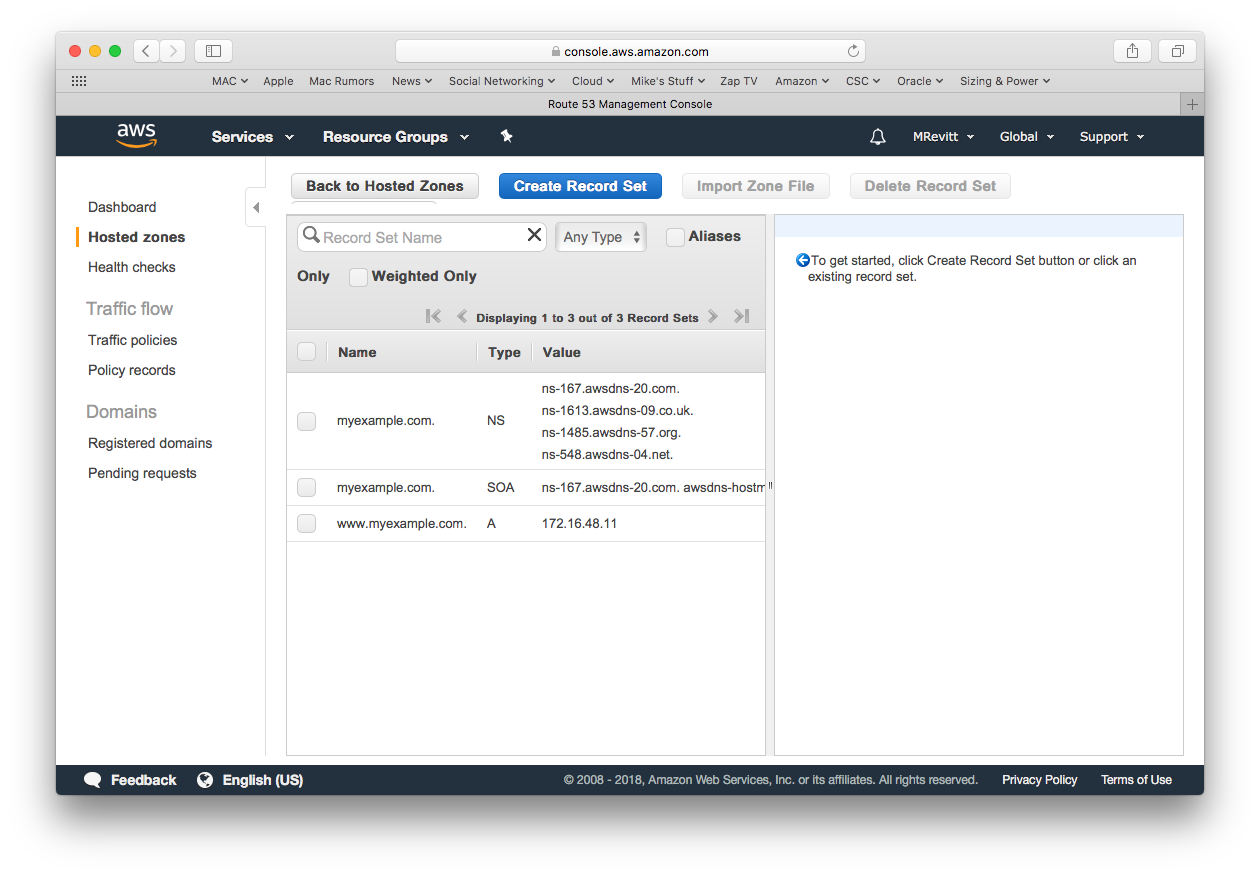Click the AWS logo

(x=136, y=136)
